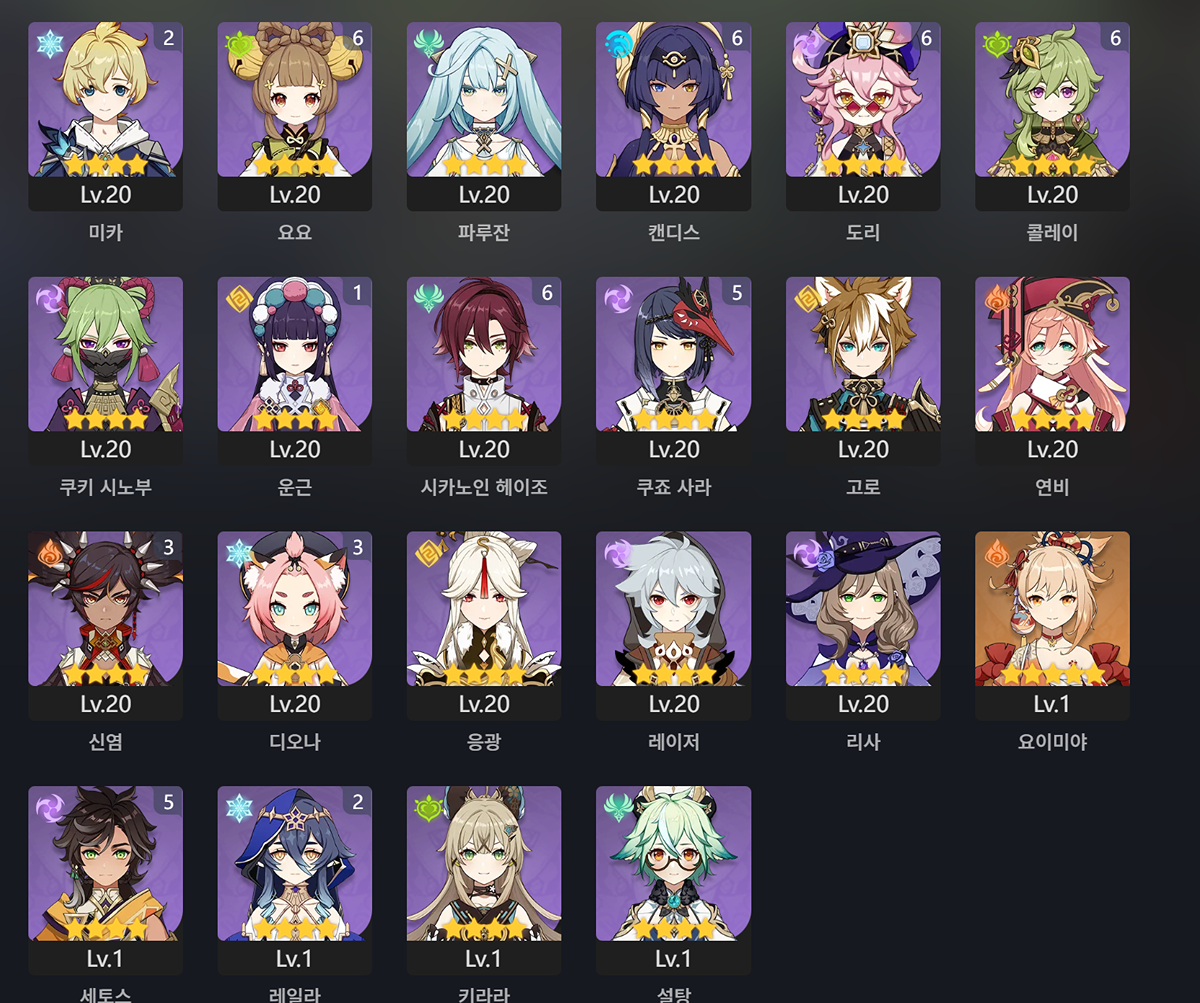Click the Anemo element icon on 파루잔's card
This screenshot has height=1003, width=1200.
pos(427,44)
